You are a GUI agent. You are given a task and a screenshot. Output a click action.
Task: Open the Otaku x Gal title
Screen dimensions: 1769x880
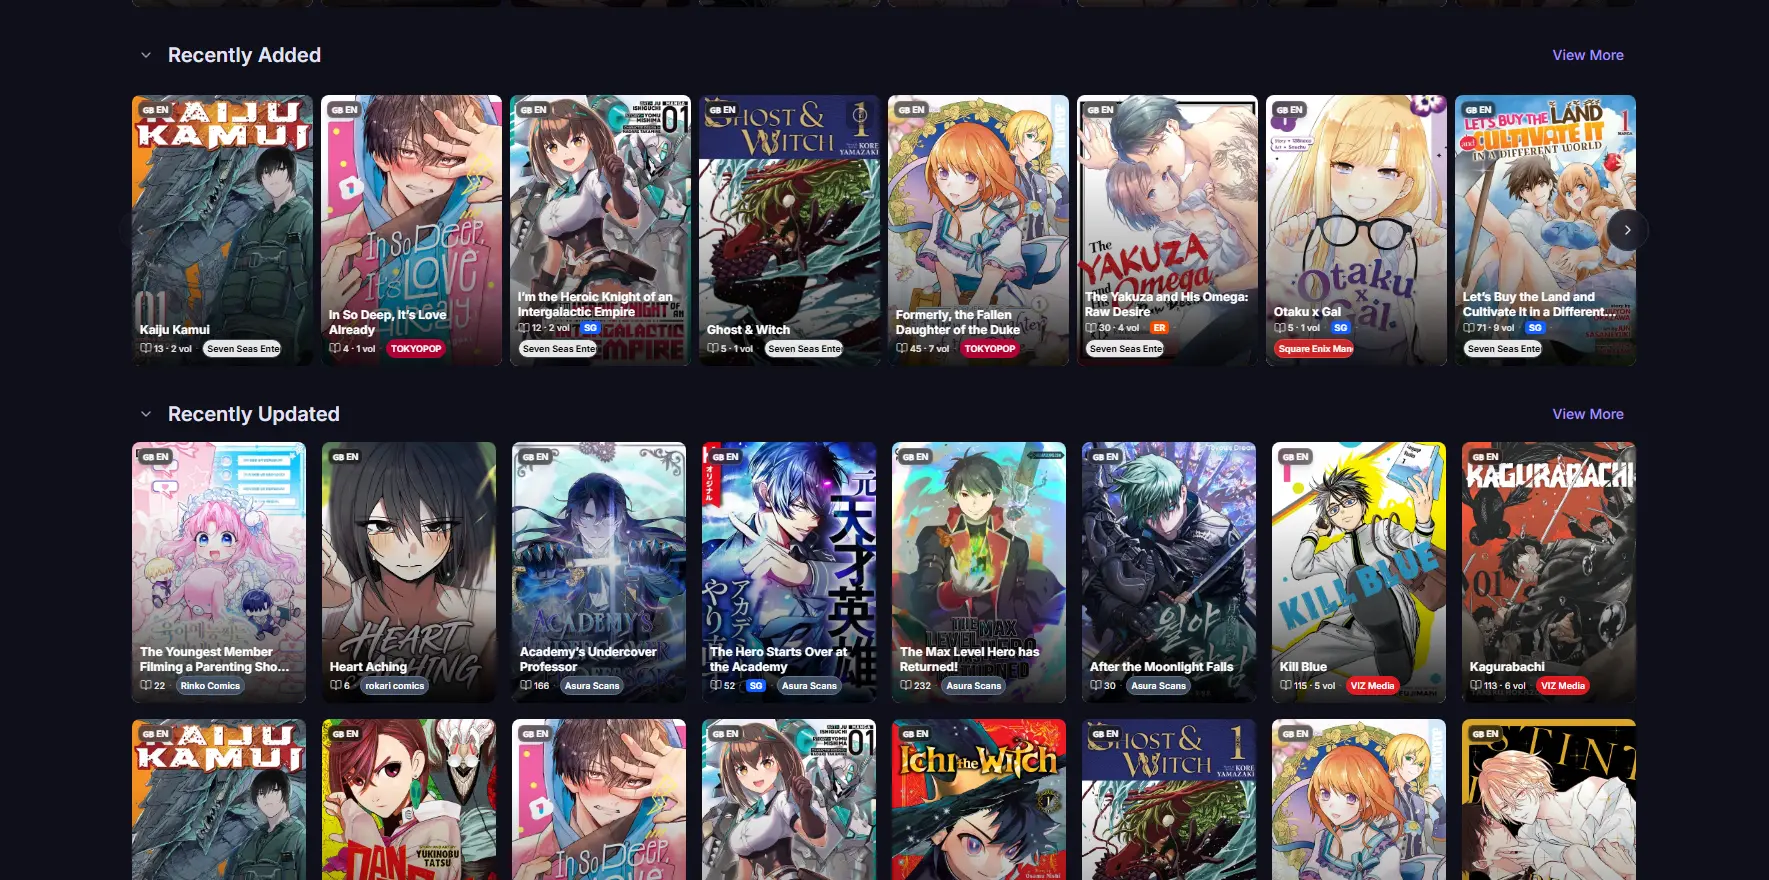pos(1308,312)
